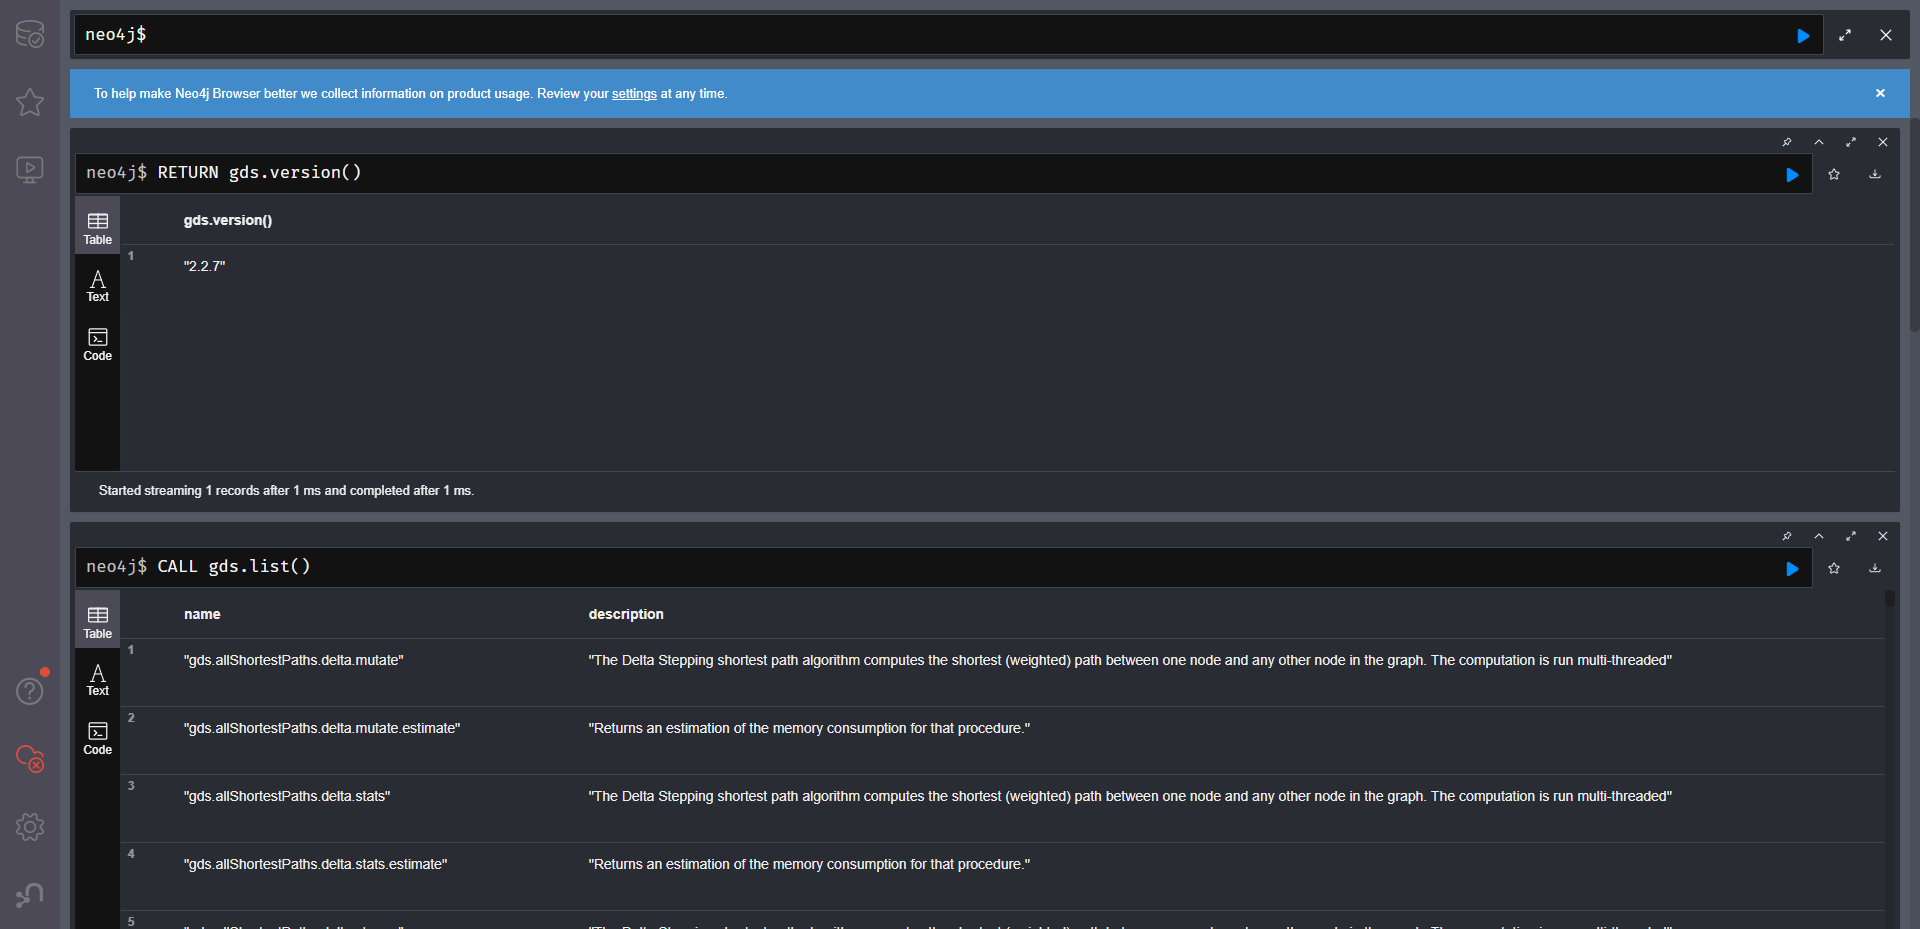Click the CALL gds.list() query text
The height and width of the screenshot is (929, 1920).
point(234,567)
